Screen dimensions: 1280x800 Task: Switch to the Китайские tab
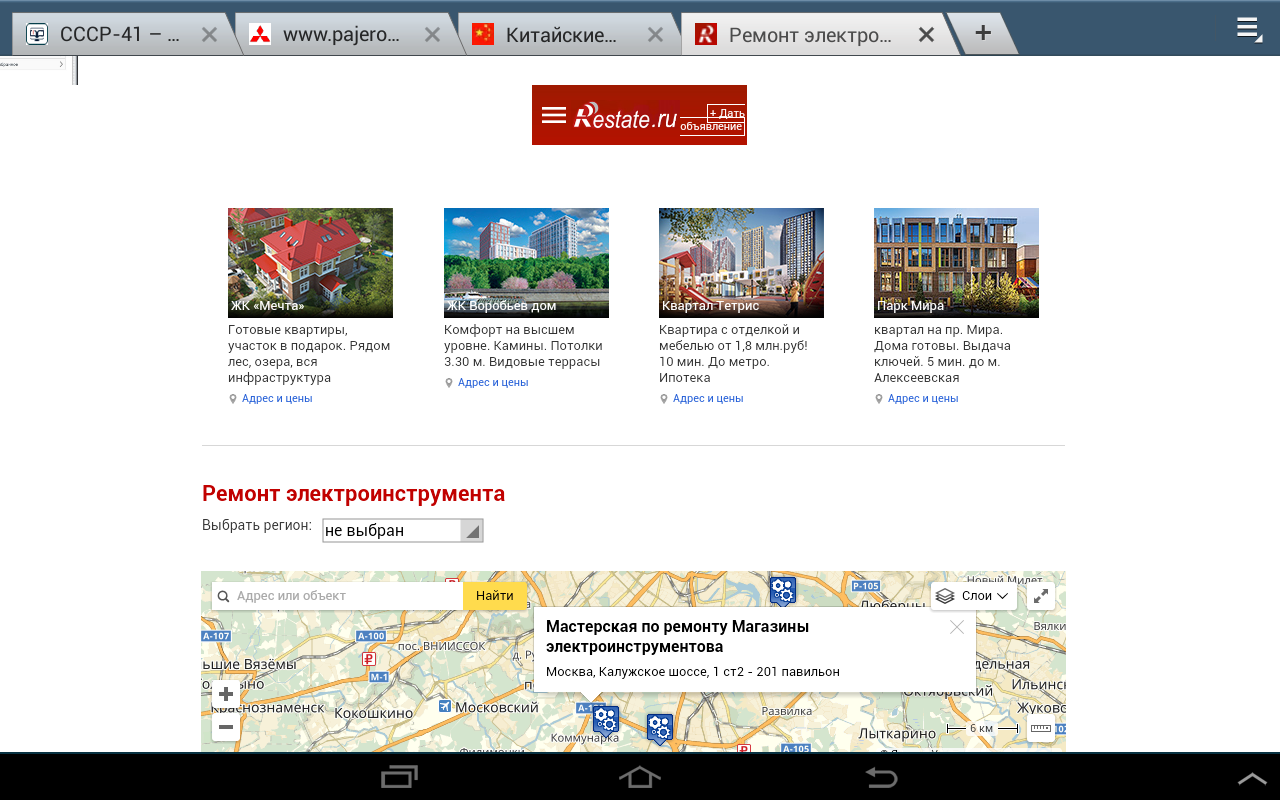click(560, 35)
